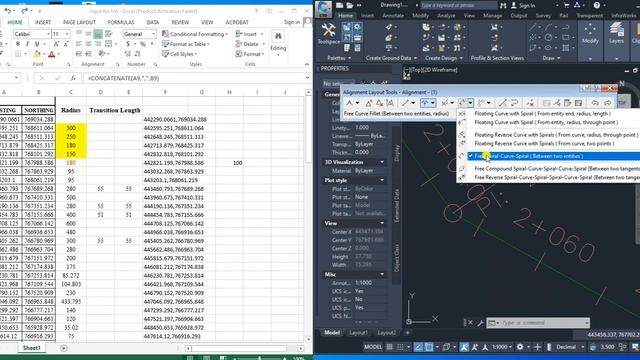This screenshot has width=640, height=360.
Task: Select the Sheet1 worksheet tab
Action: [31, 348]
